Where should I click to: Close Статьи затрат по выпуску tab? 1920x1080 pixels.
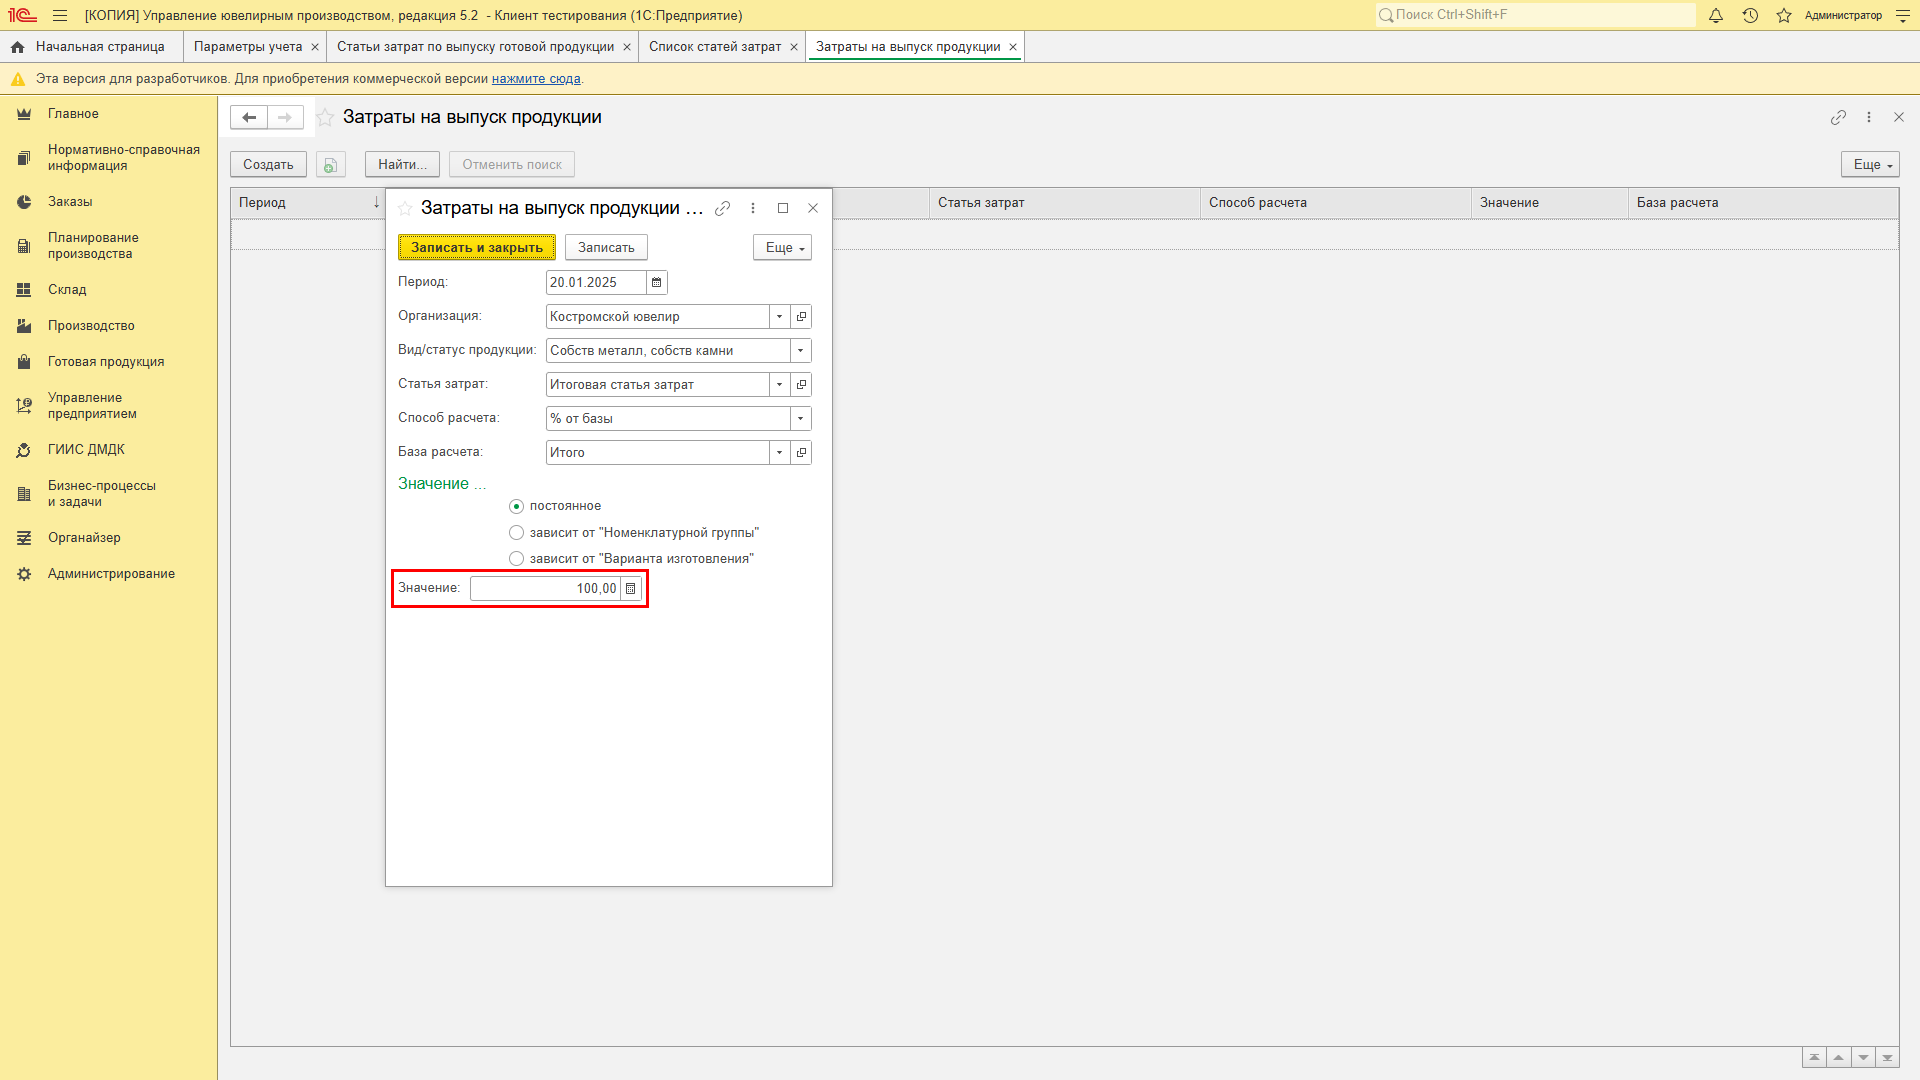tap(627, 47)
